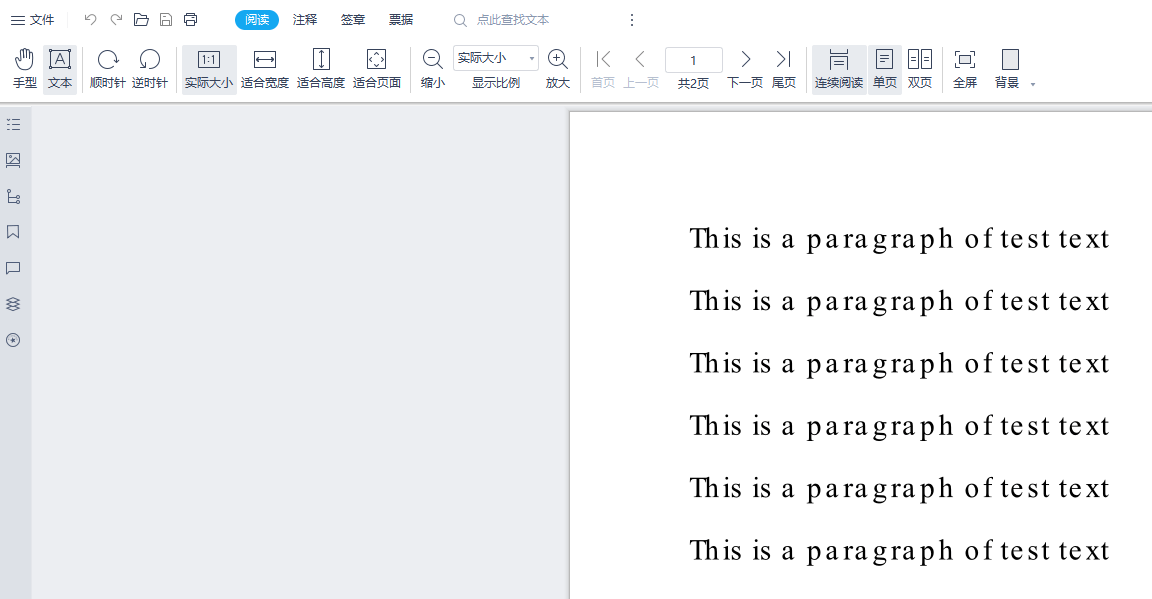Image resolution: width=1152 pixels, height=599 pixels.
Task: Go to 下一页 next page
Action: 745,69
